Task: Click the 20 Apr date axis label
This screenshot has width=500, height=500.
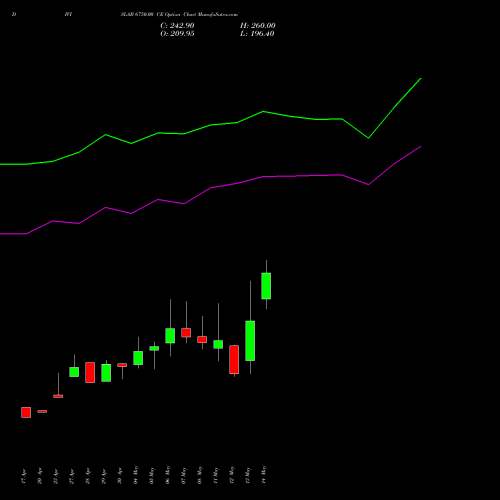Action: point(40,476)
